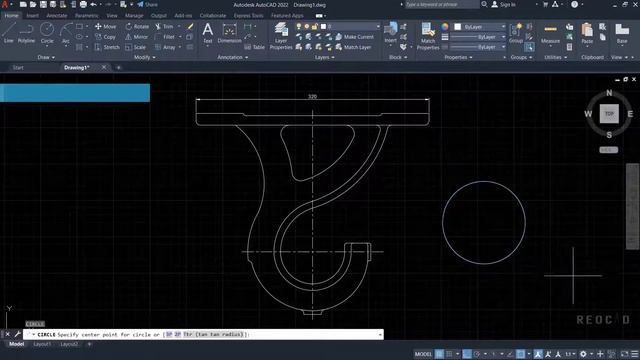This screenshot has height=360, width=640.
Task: Expand the Properties panel
Action: click(x=458, y=58)
